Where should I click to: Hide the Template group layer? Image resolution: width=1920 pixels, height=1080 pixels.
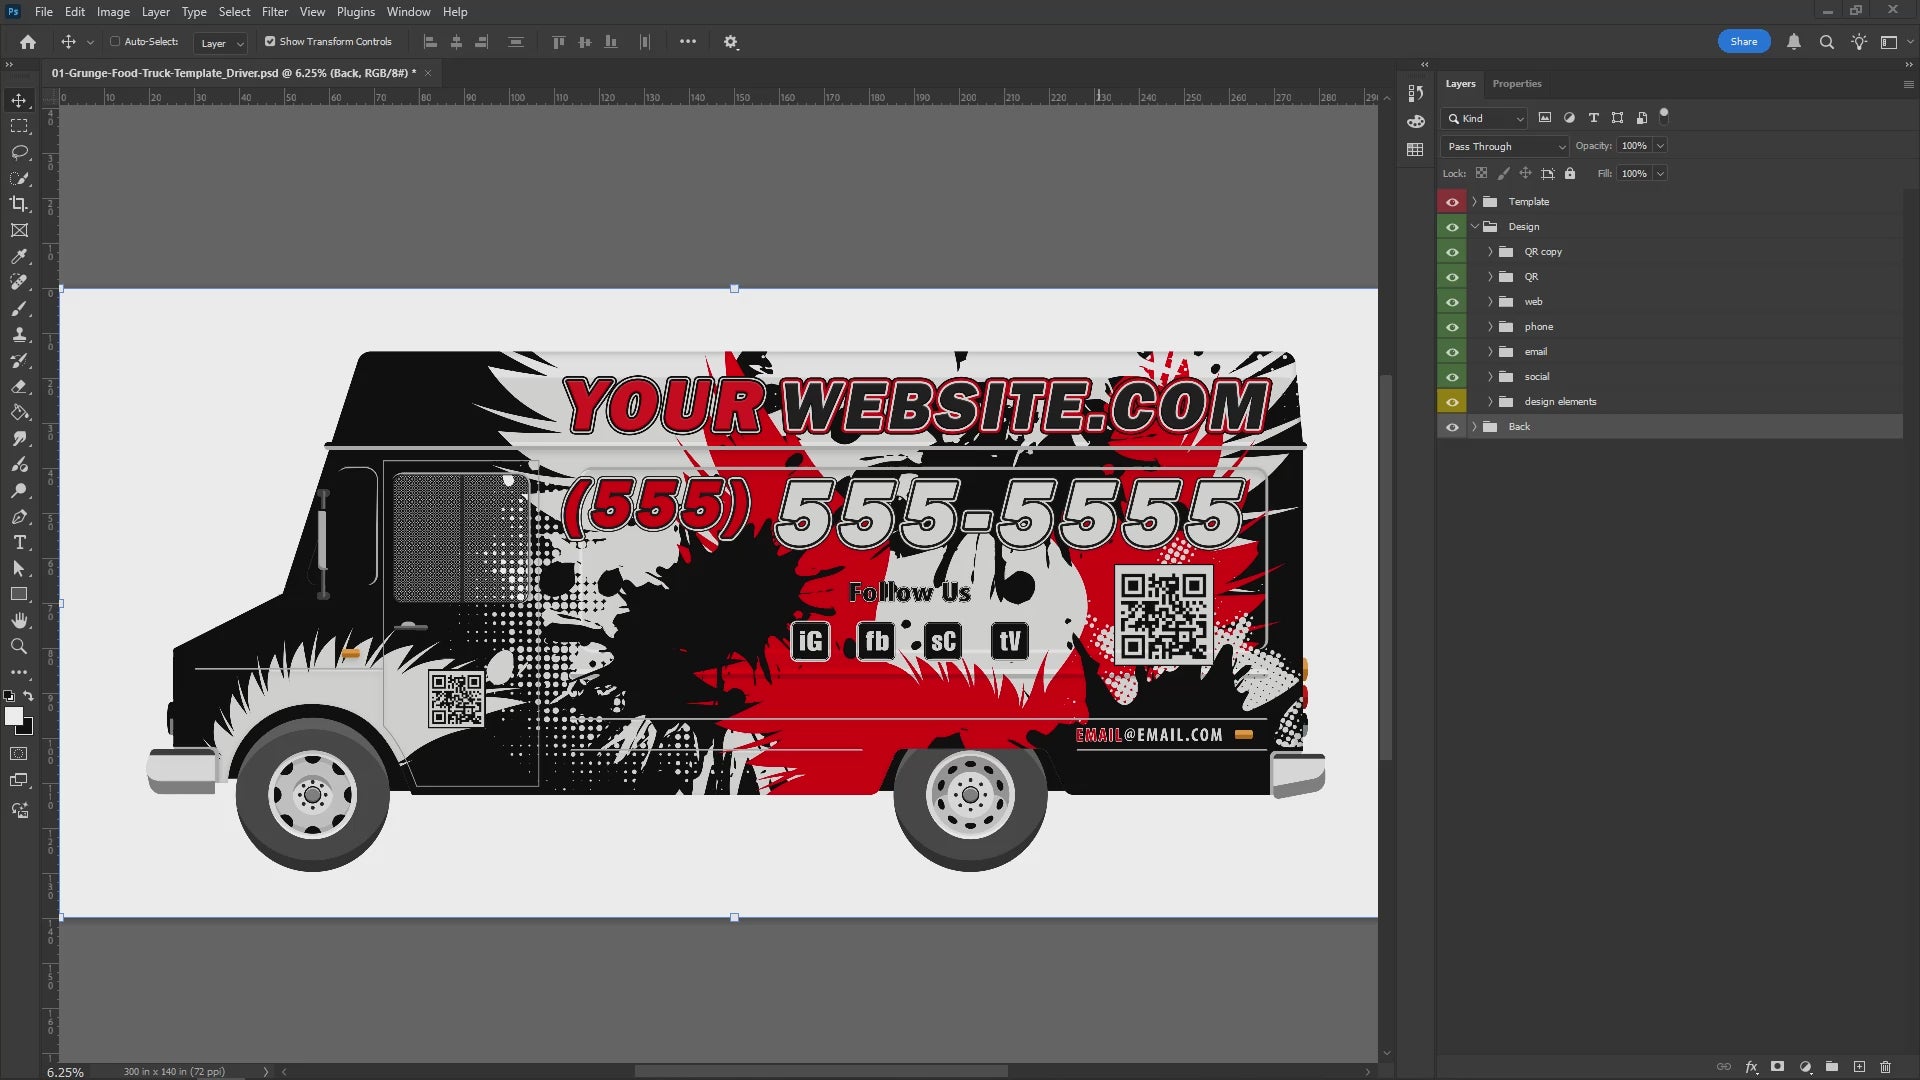(1452, 202)
